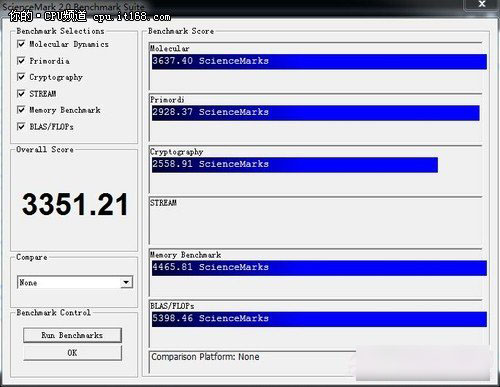This screenshot has height=387, width=500.
Task: Click the Benchmark Control group heading
Action: (x=53, y=312)
